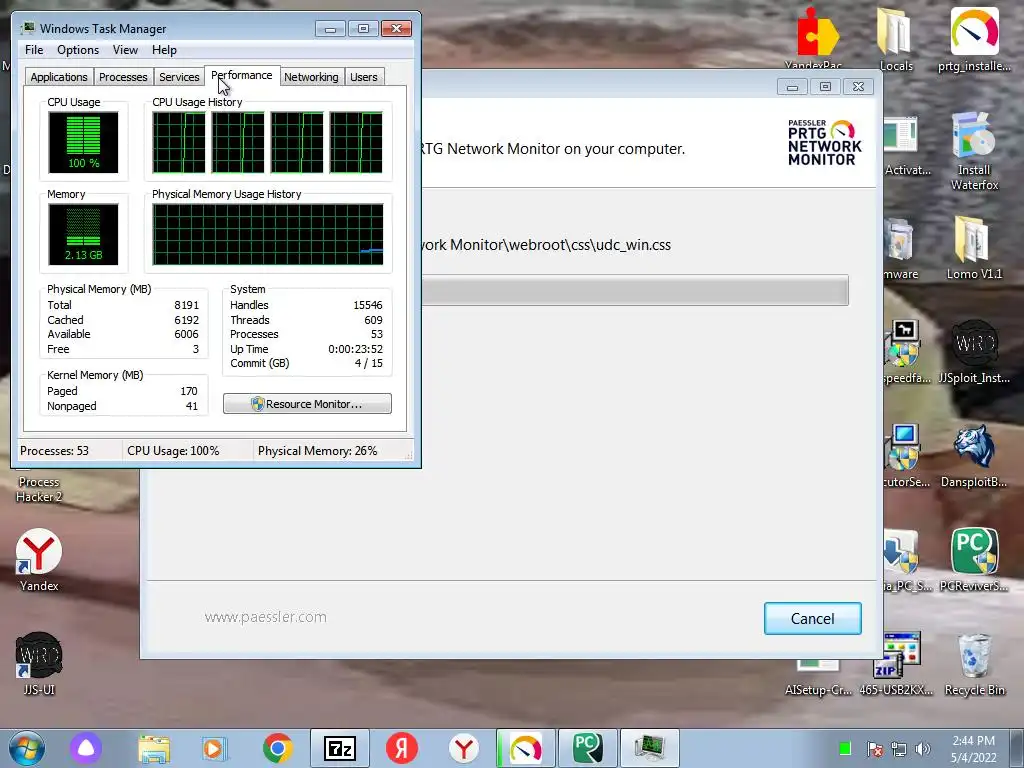Viewport: 1024px width, 768px height.
Task: Click the first CPU Usage History graph
Action: 179,142
